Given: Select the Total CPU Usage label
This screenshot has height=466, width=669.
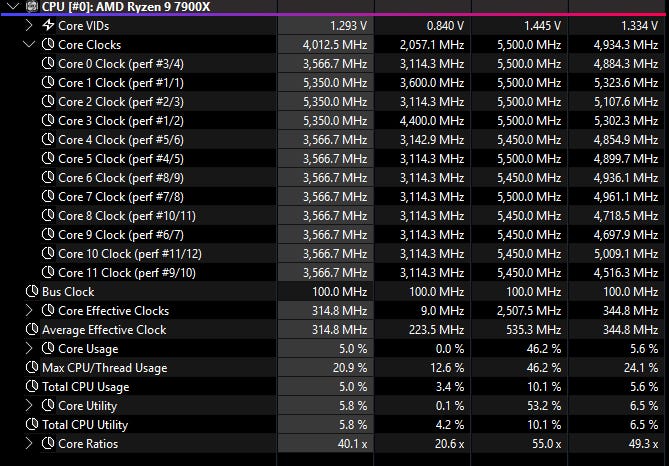Looking at the screenshot, I should pos(85,387).
